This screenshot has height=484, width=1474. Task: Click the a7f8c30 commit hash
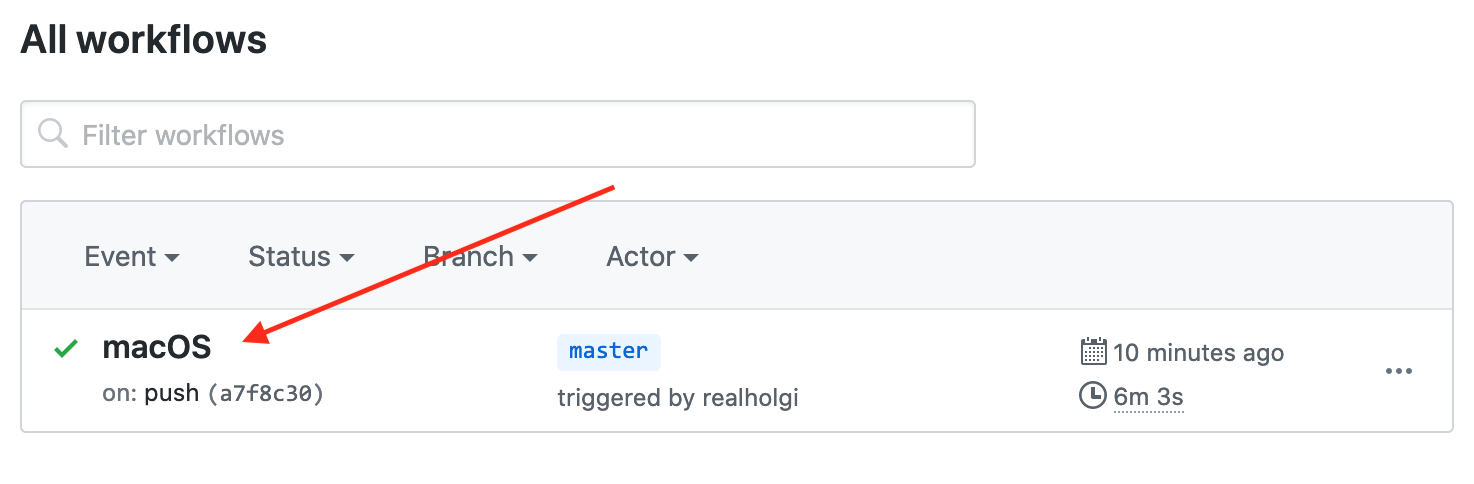coord(265,394)
